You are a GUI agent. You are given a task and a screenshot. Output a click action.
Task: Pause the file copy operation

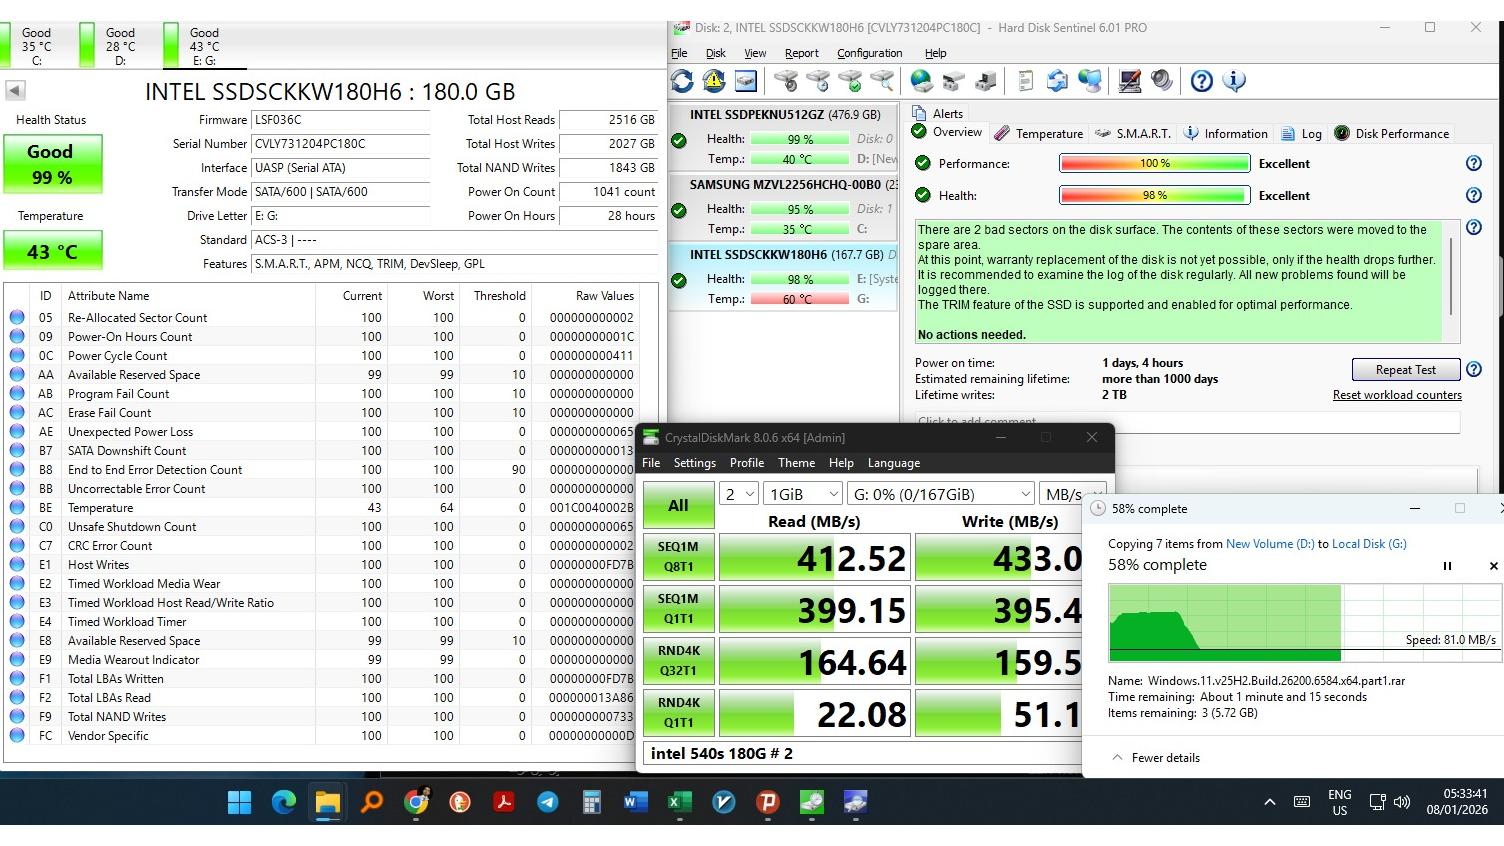tap(1446, 566)
